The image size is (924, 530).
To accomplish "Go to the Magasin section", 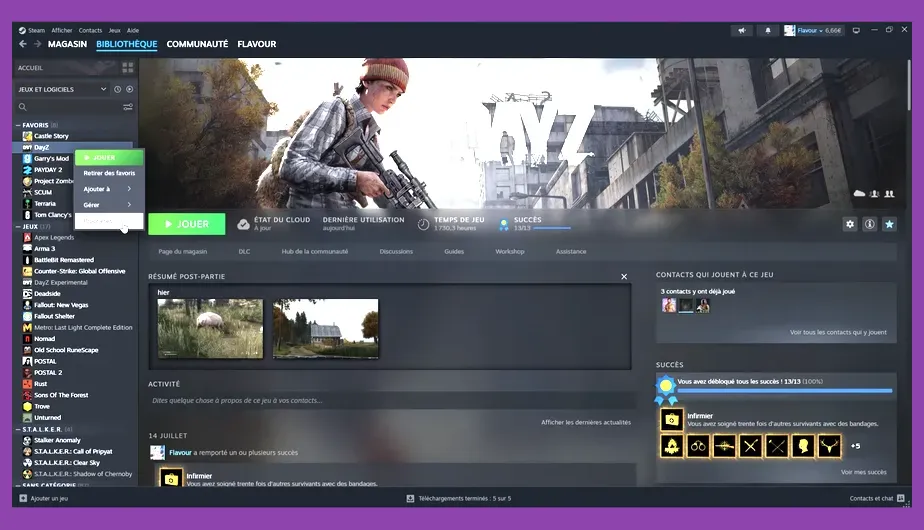I will 67,44.
